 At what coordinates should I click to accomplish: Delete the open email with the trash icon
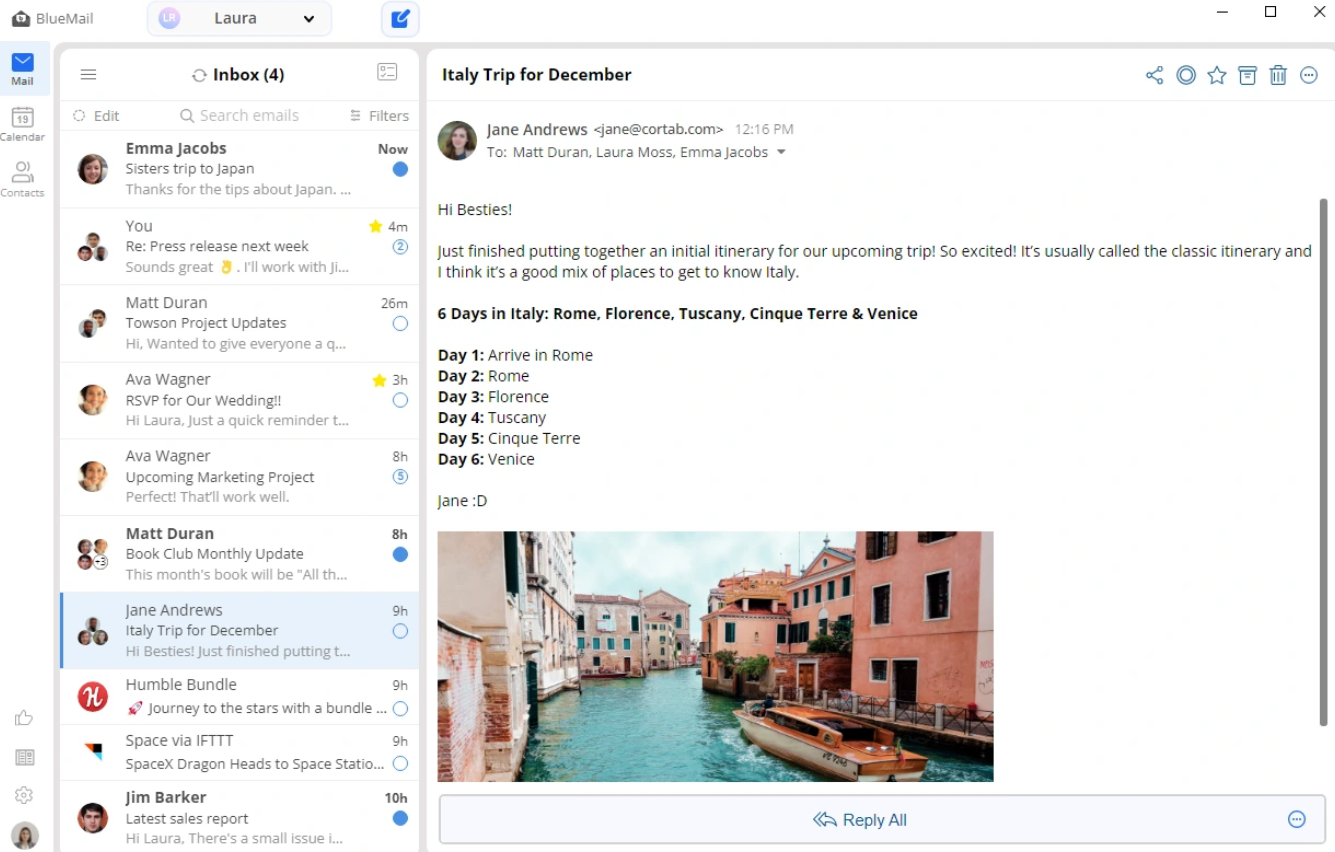coord(1278,74)
